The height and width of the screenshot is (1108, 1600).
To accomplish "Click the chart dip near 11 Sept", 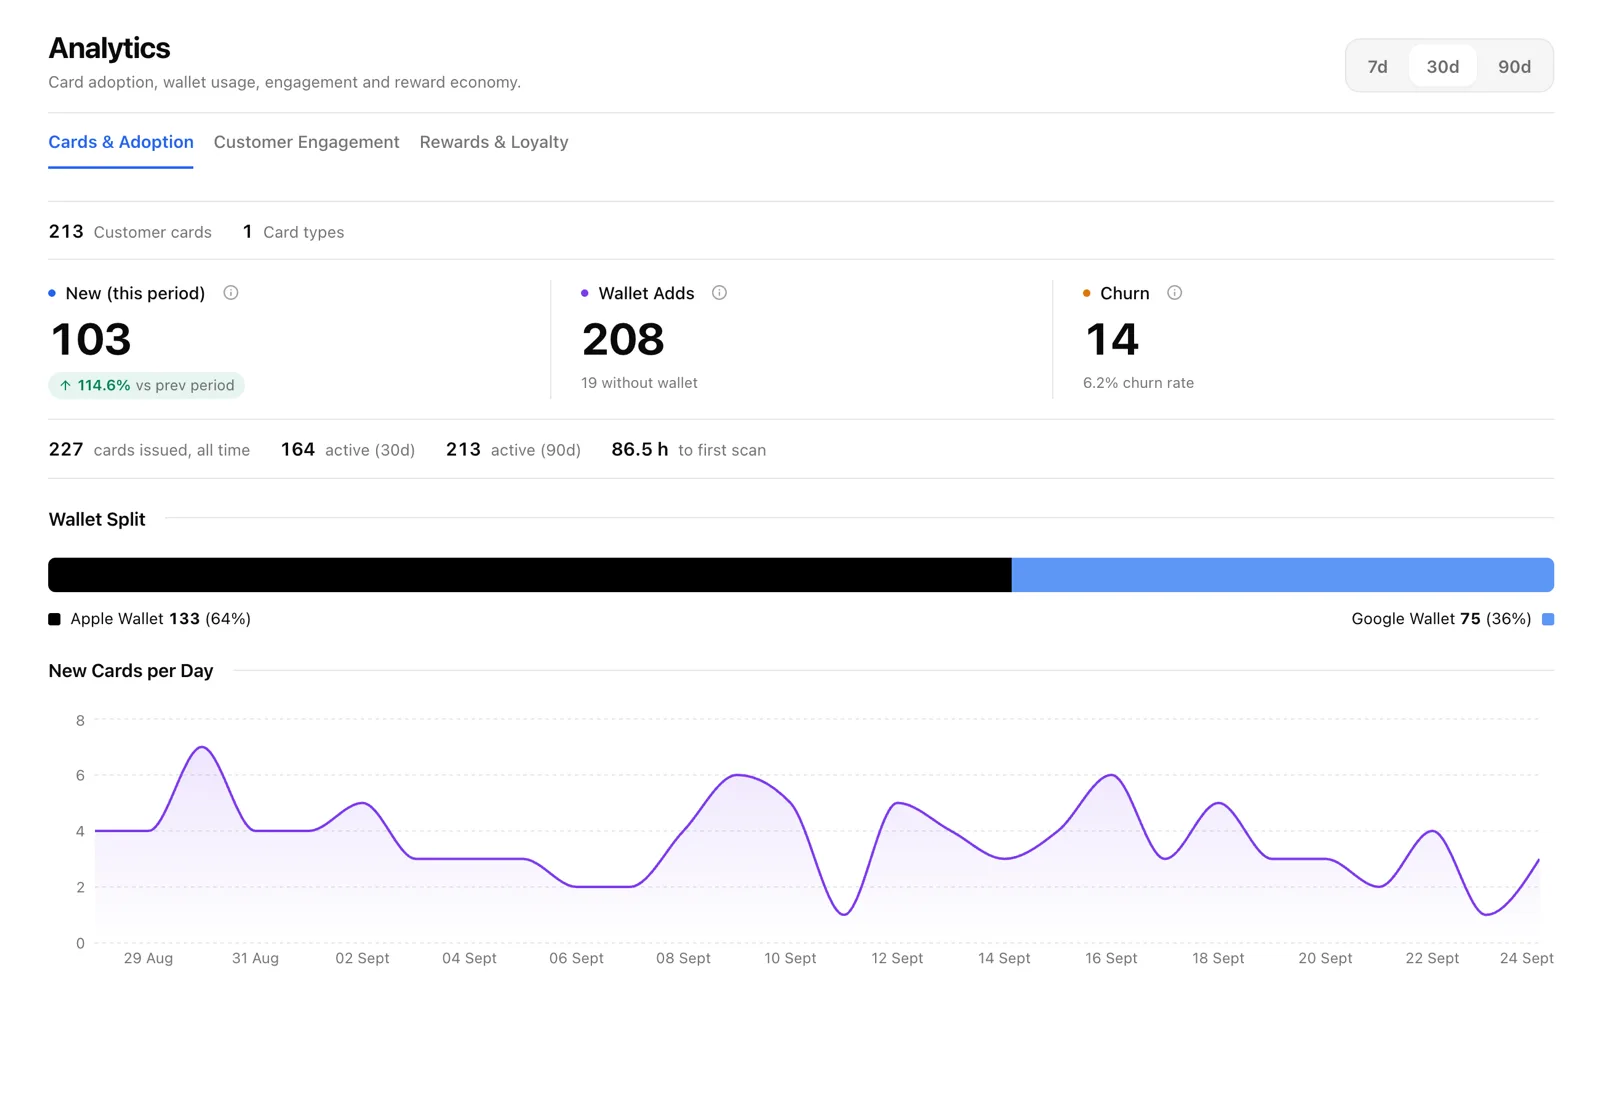I will pos(845,914).
